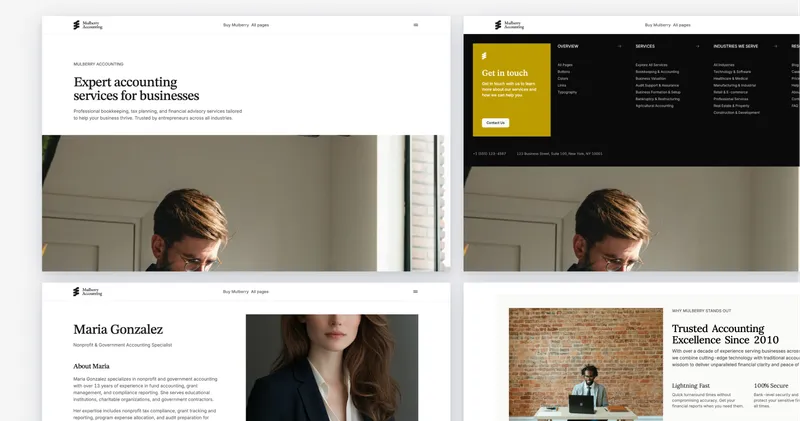Open the hamburger menu on the hero page
This screenshot has height=421, width=800.
415,24
